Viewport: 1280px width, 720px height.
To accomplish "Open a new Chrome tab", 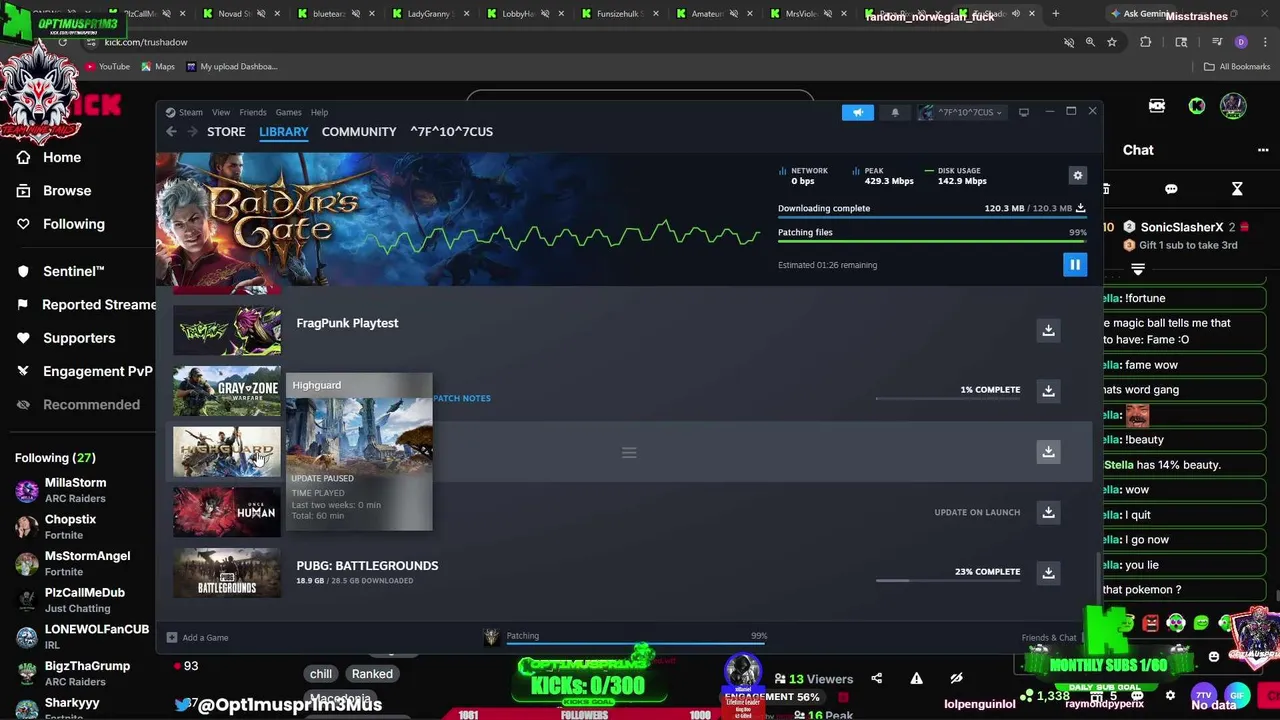I will pos(1055,14).
